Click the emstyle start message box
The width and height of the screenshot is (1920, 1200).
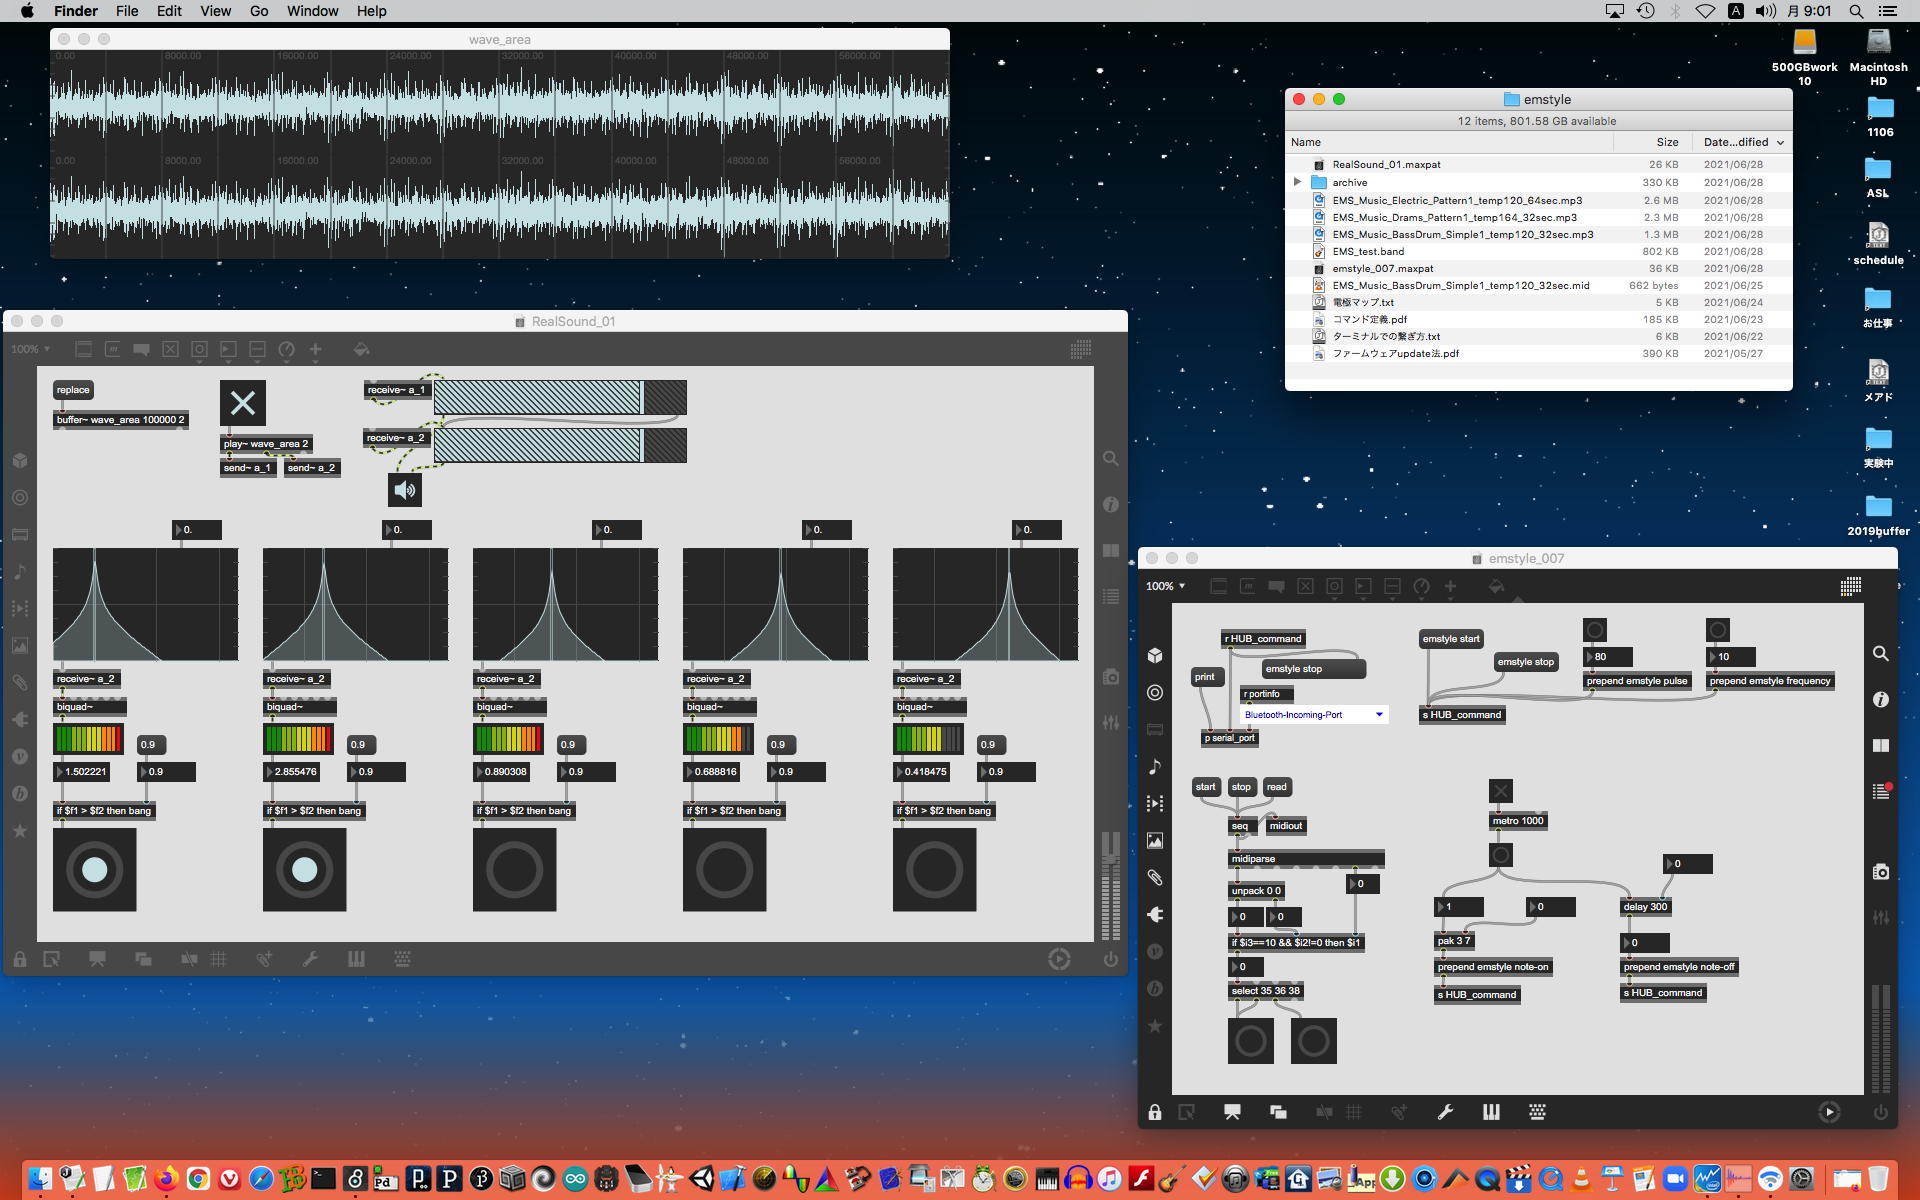tap(1450, 639)
